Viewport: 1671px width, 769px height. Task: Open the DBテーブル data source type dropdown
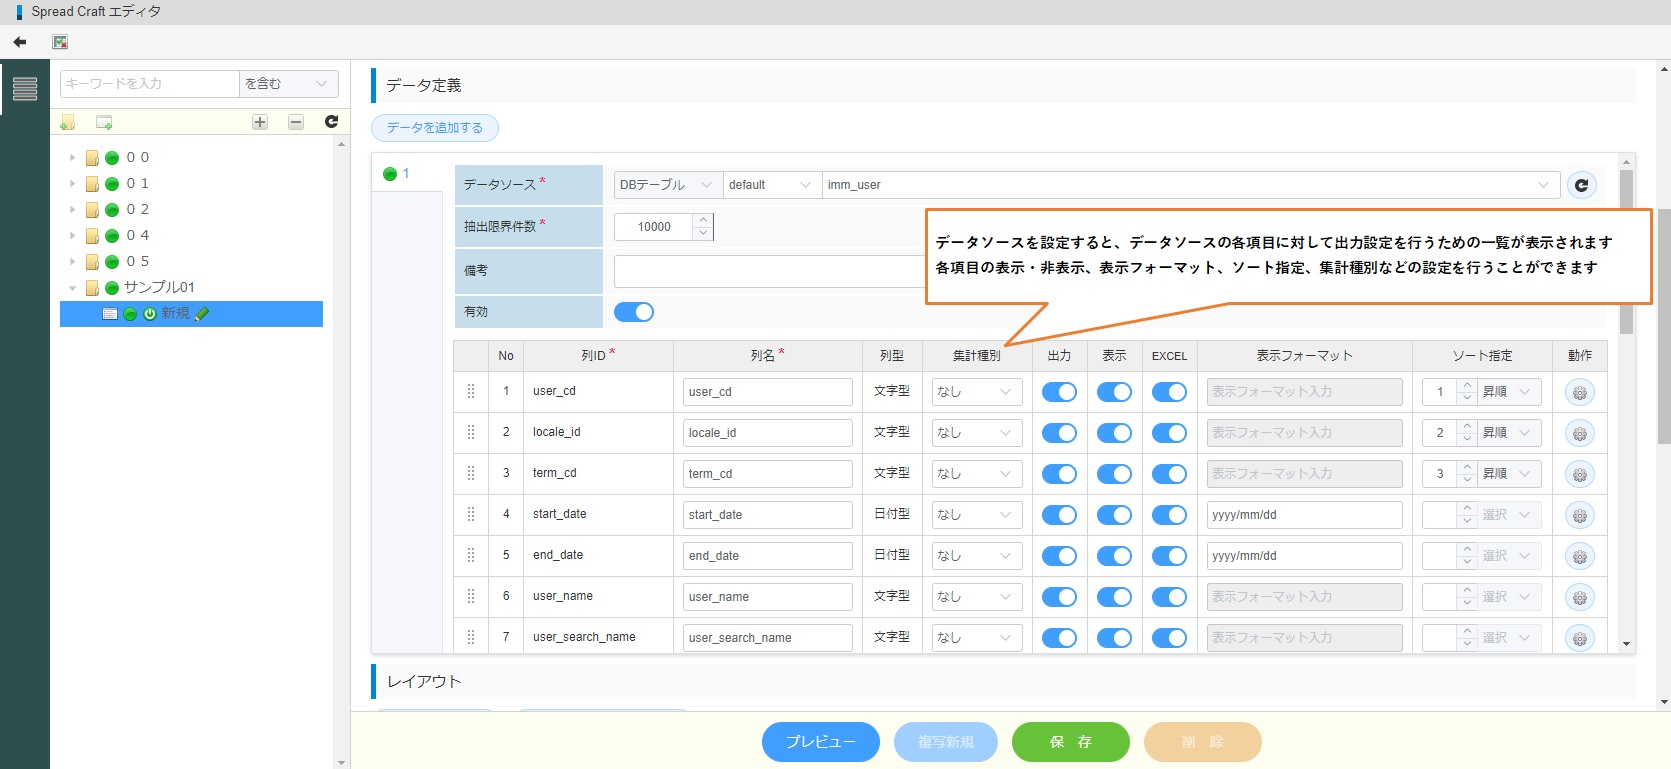tap(666, 185)
